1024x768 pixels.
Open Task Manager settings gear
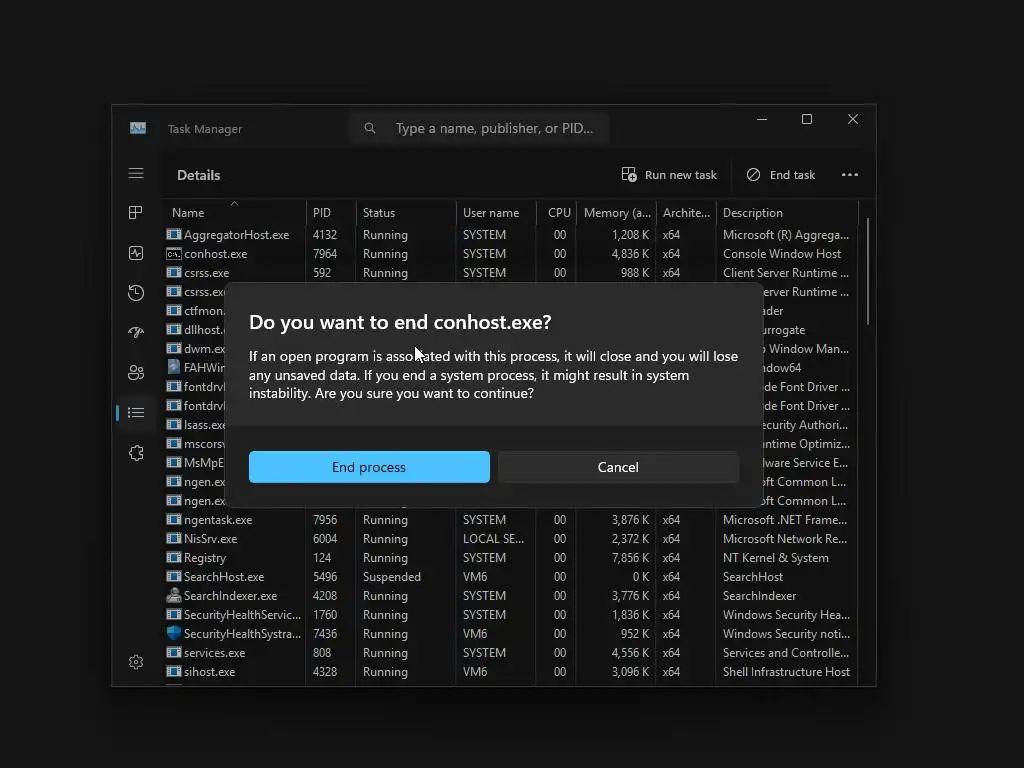(x=136, y=662)
